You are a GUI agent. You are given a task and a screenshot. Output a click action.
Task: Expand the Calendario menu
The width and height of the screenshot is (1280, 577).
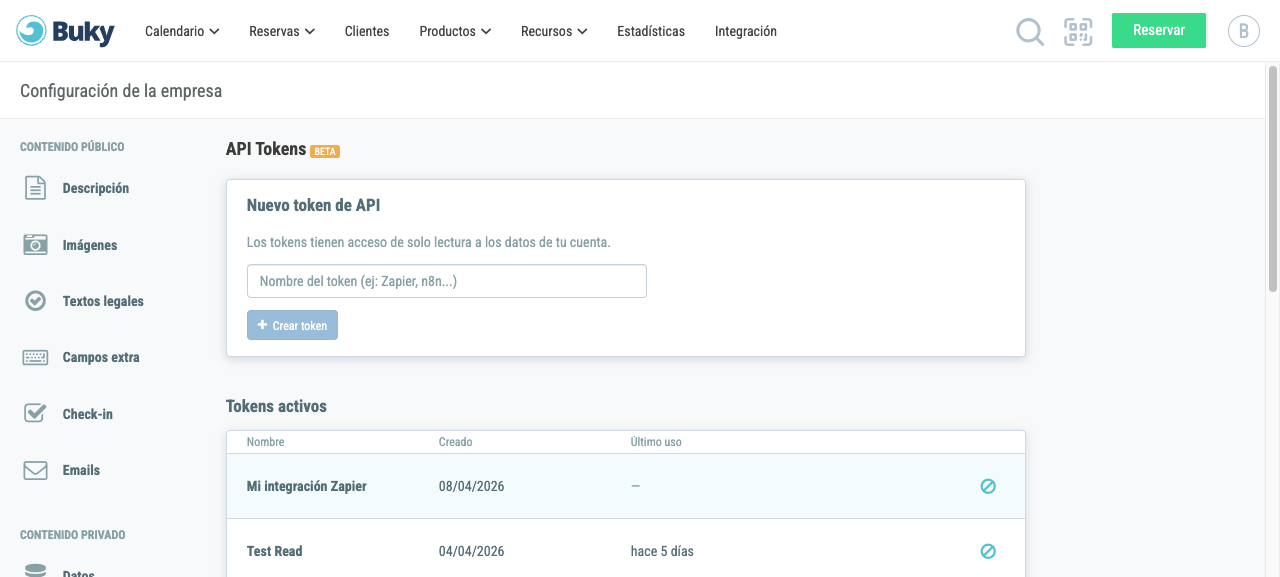tap(182, 31)
